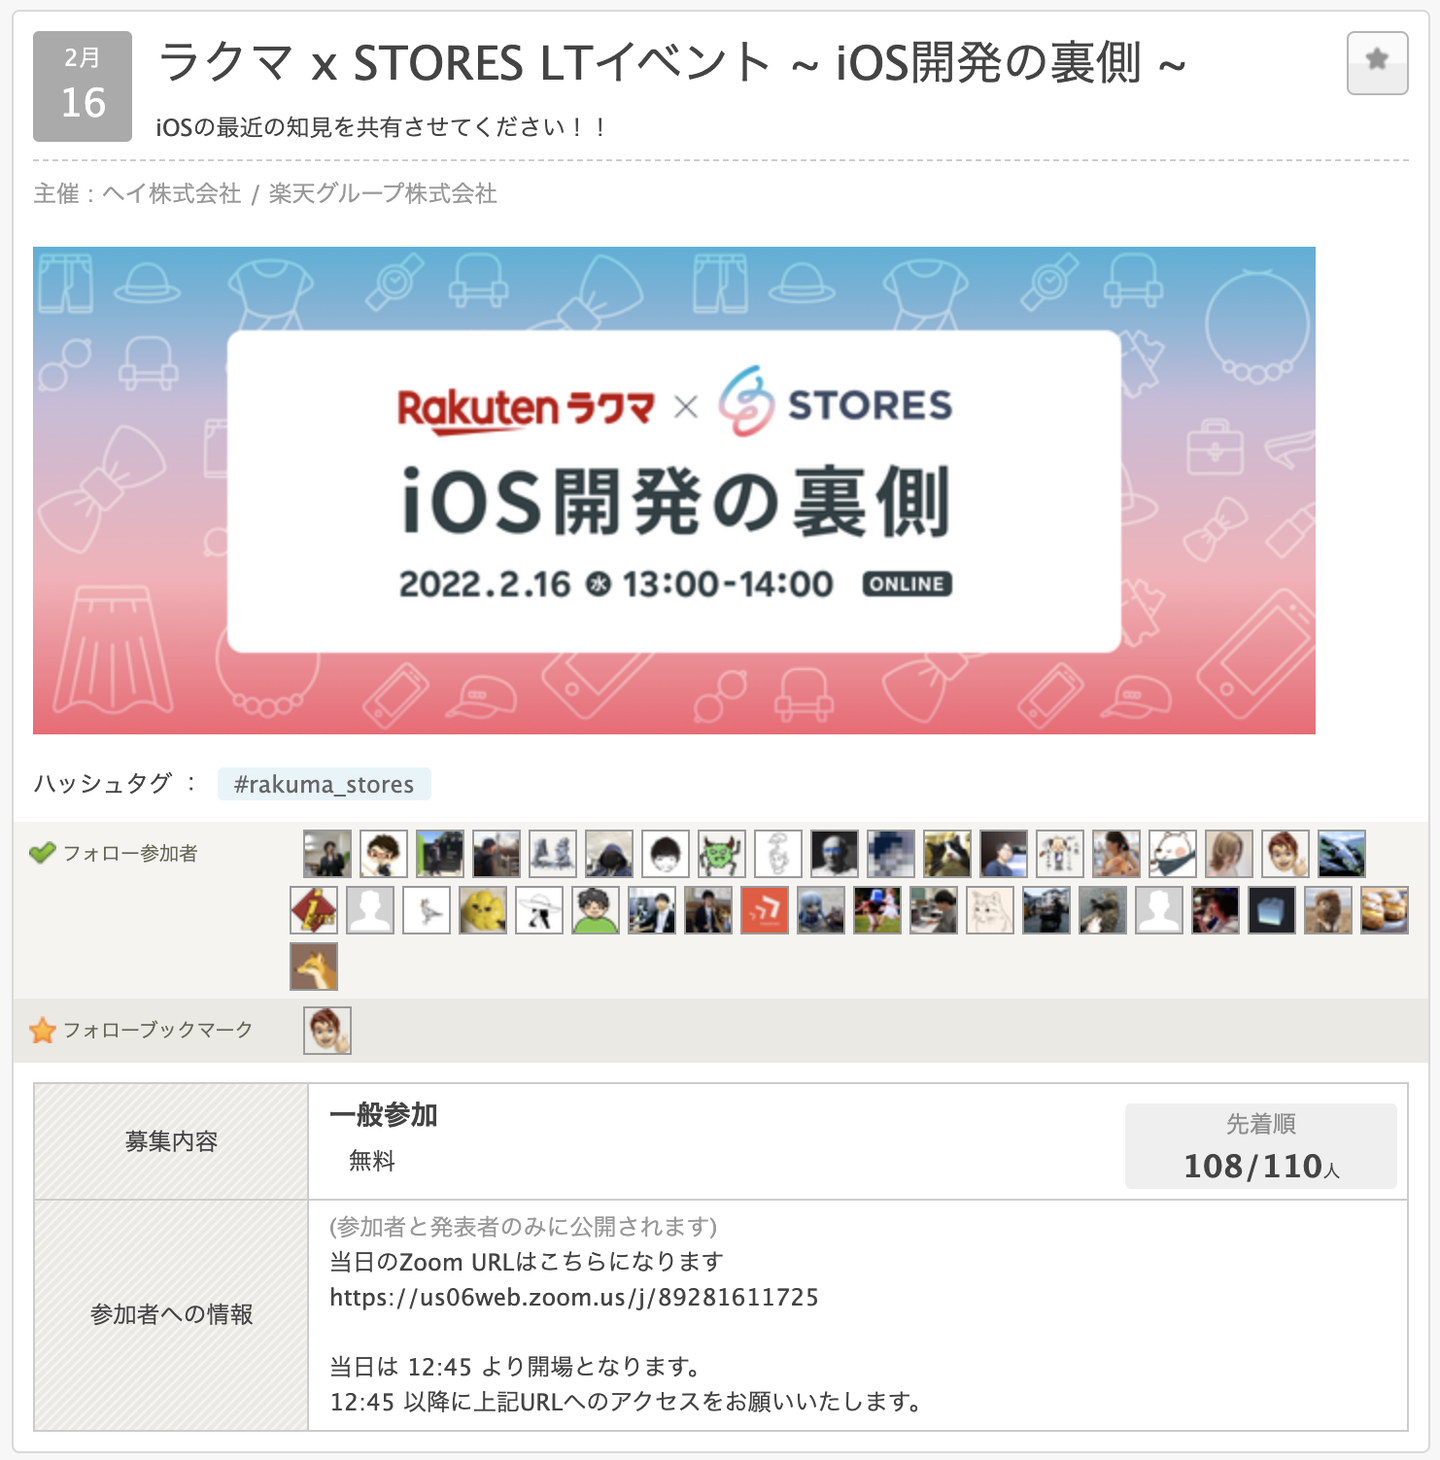Click the pastries photo avatar

tap(1384, 910)
